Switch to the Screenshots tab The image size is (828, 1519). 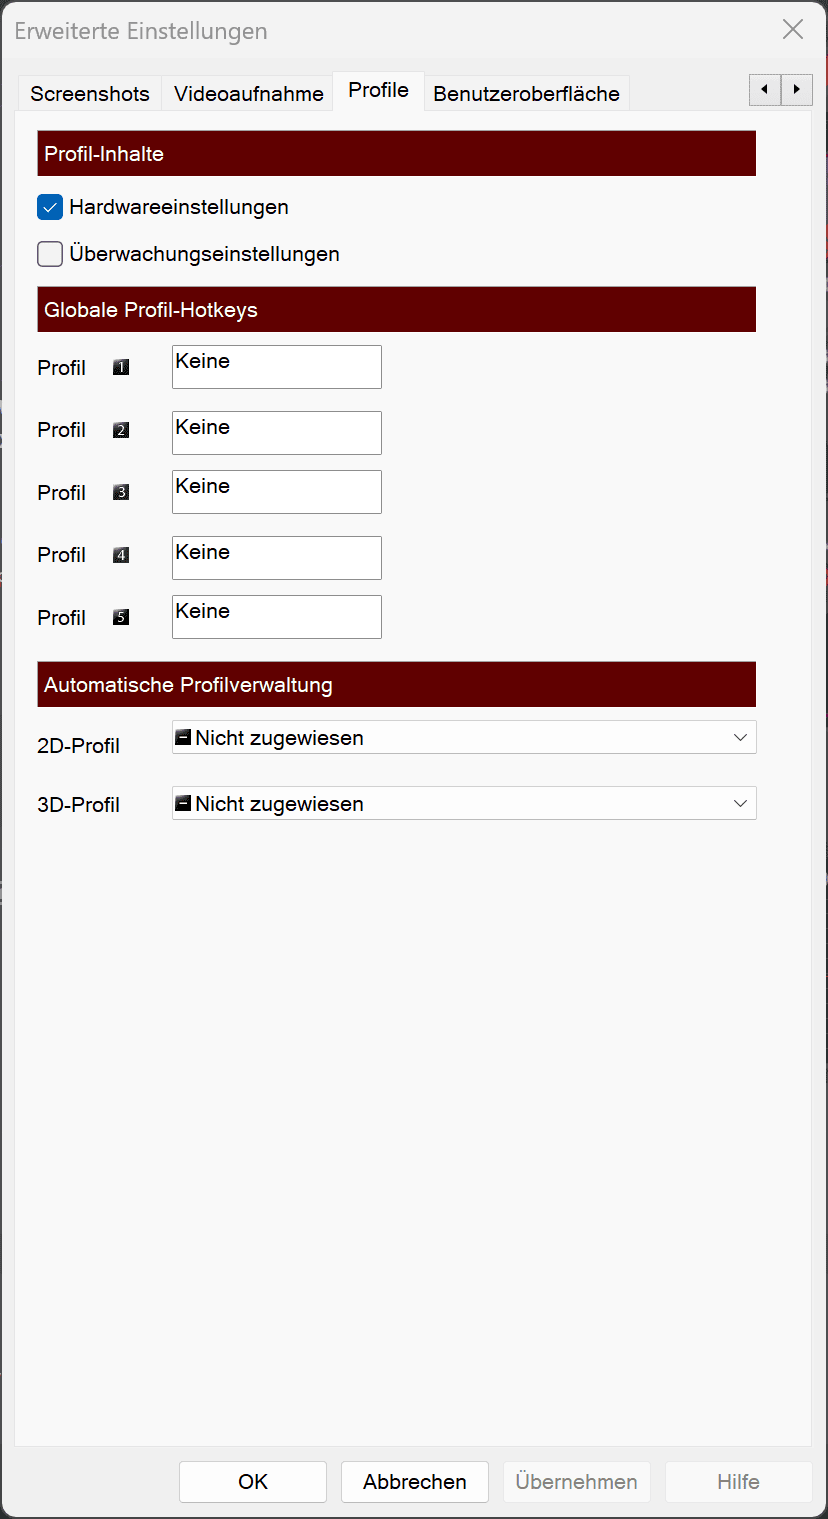(x=90, y=94)
